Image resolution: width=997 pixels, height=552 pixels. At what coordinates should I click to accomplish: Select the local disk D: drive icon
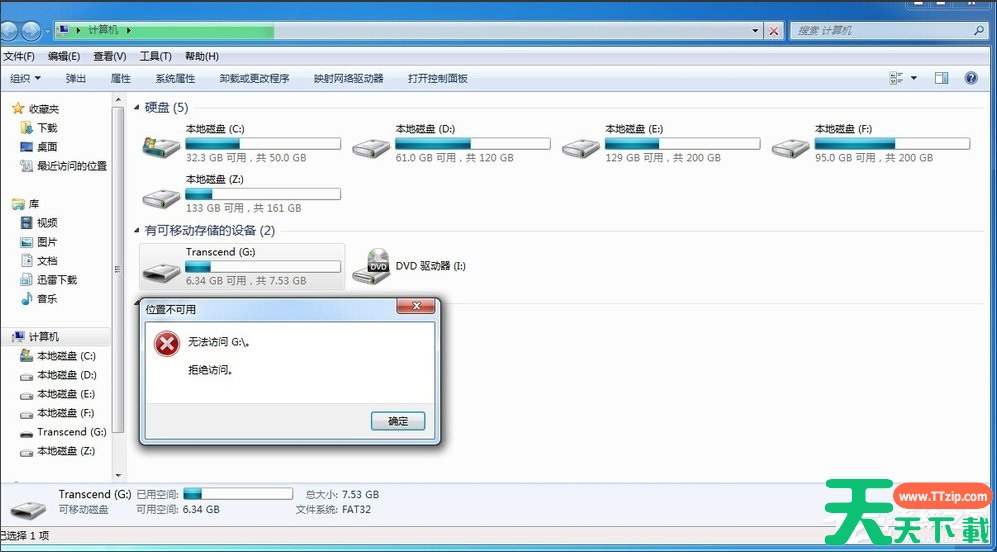(x=371, y=146)
